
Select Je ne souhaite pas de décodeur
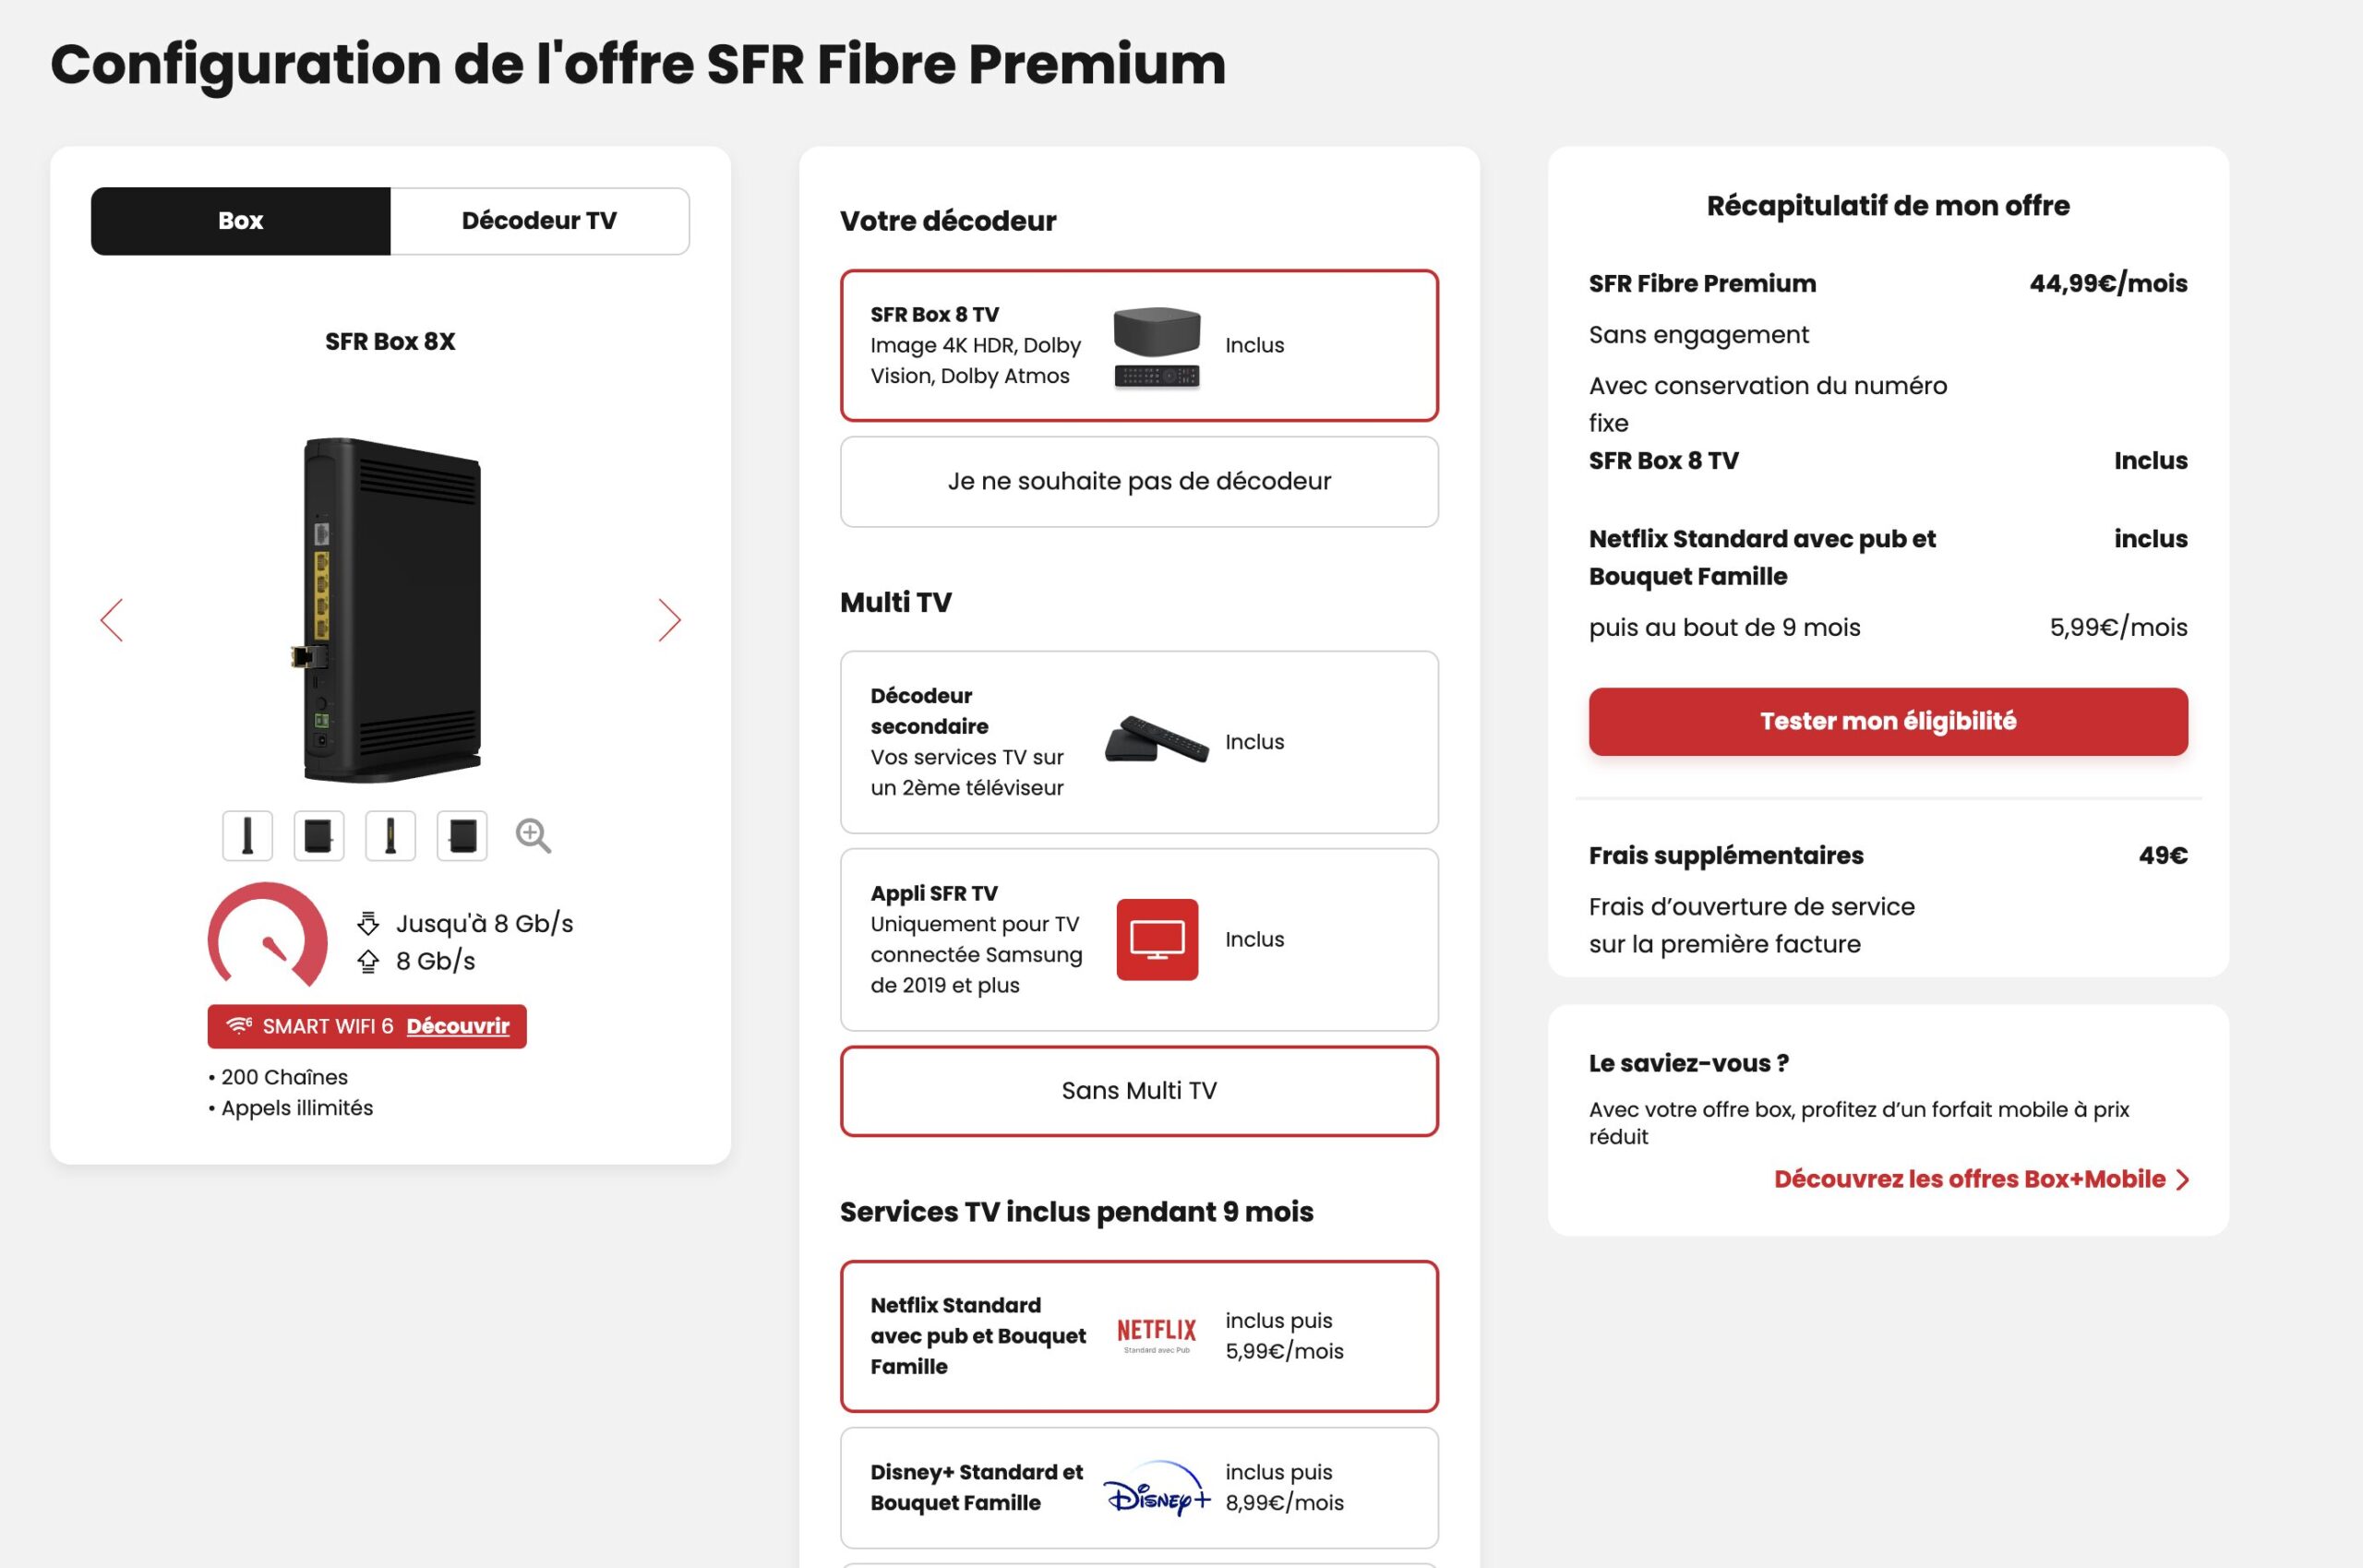[1139, 481]
